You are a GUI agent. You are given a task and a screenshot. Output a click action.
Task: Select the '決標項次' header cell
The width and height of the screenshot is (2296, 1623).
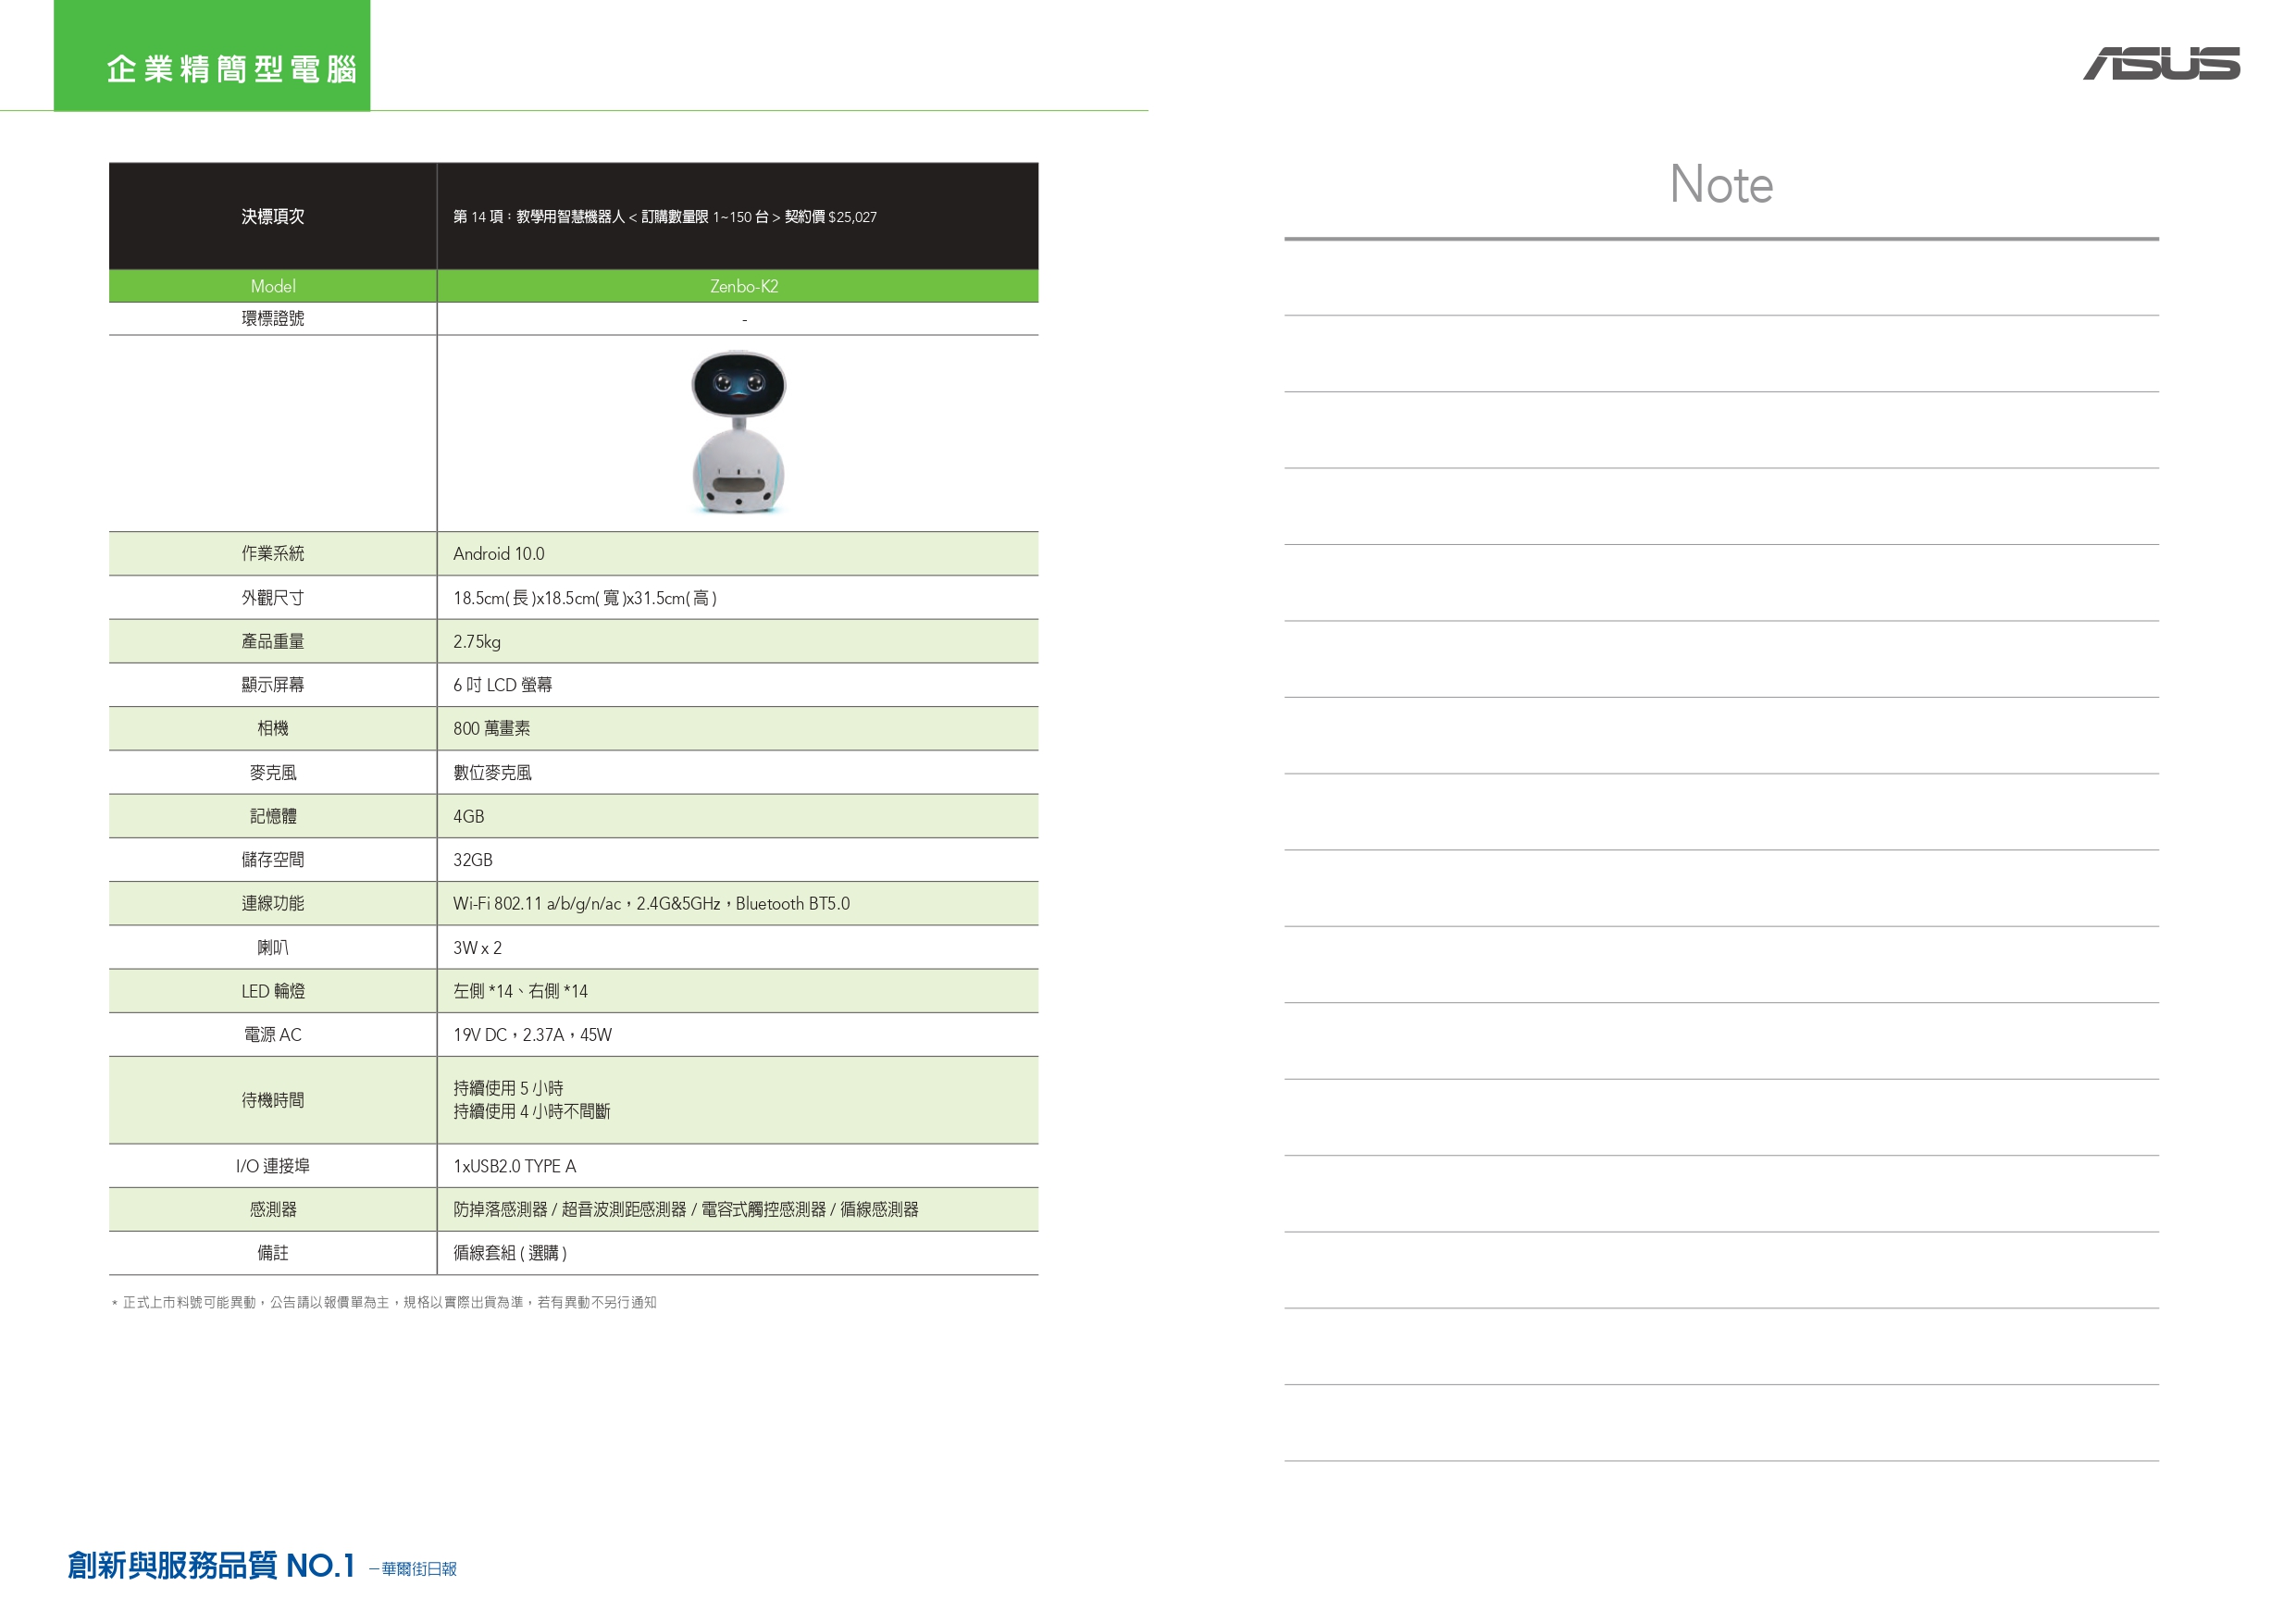point(273,216)
